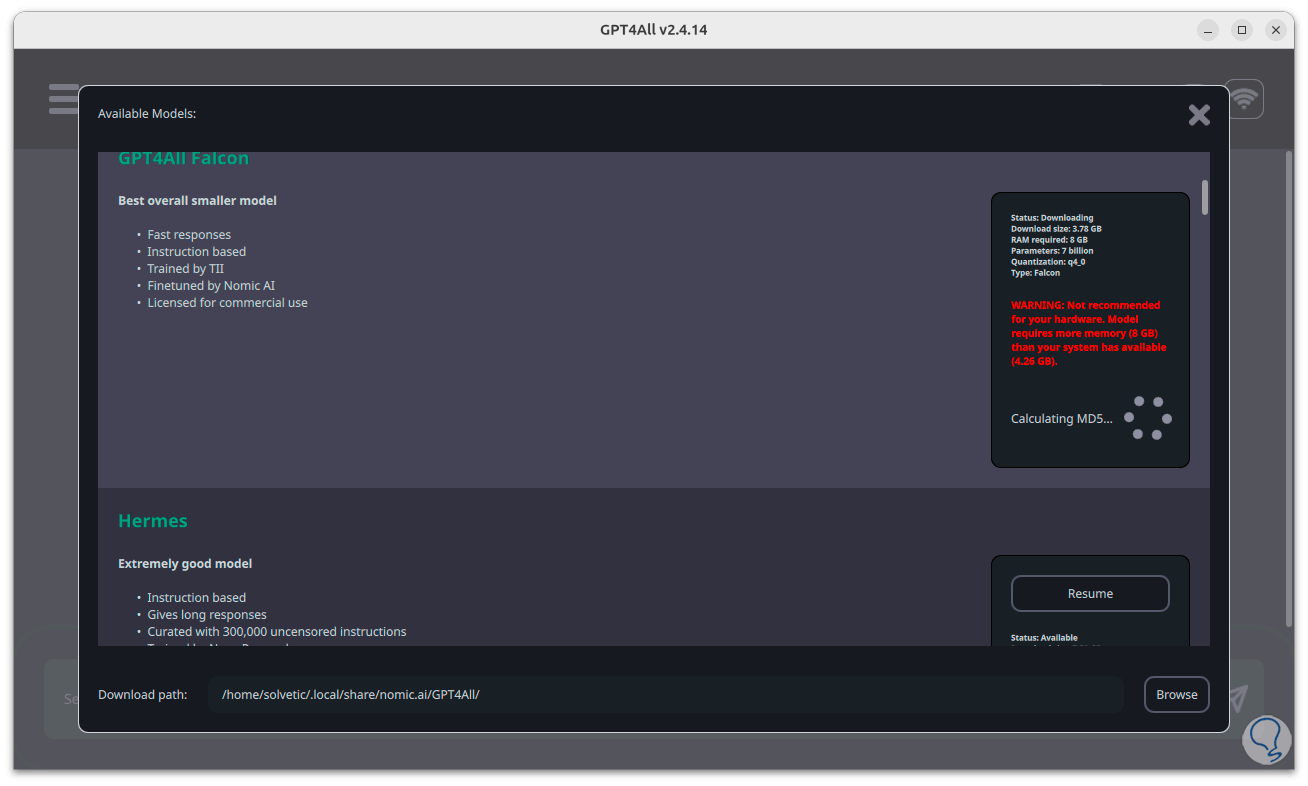Click the "Status: Available" line for Hermes
This screenshot has width=1308, height=786.
tap(1044, 638)
